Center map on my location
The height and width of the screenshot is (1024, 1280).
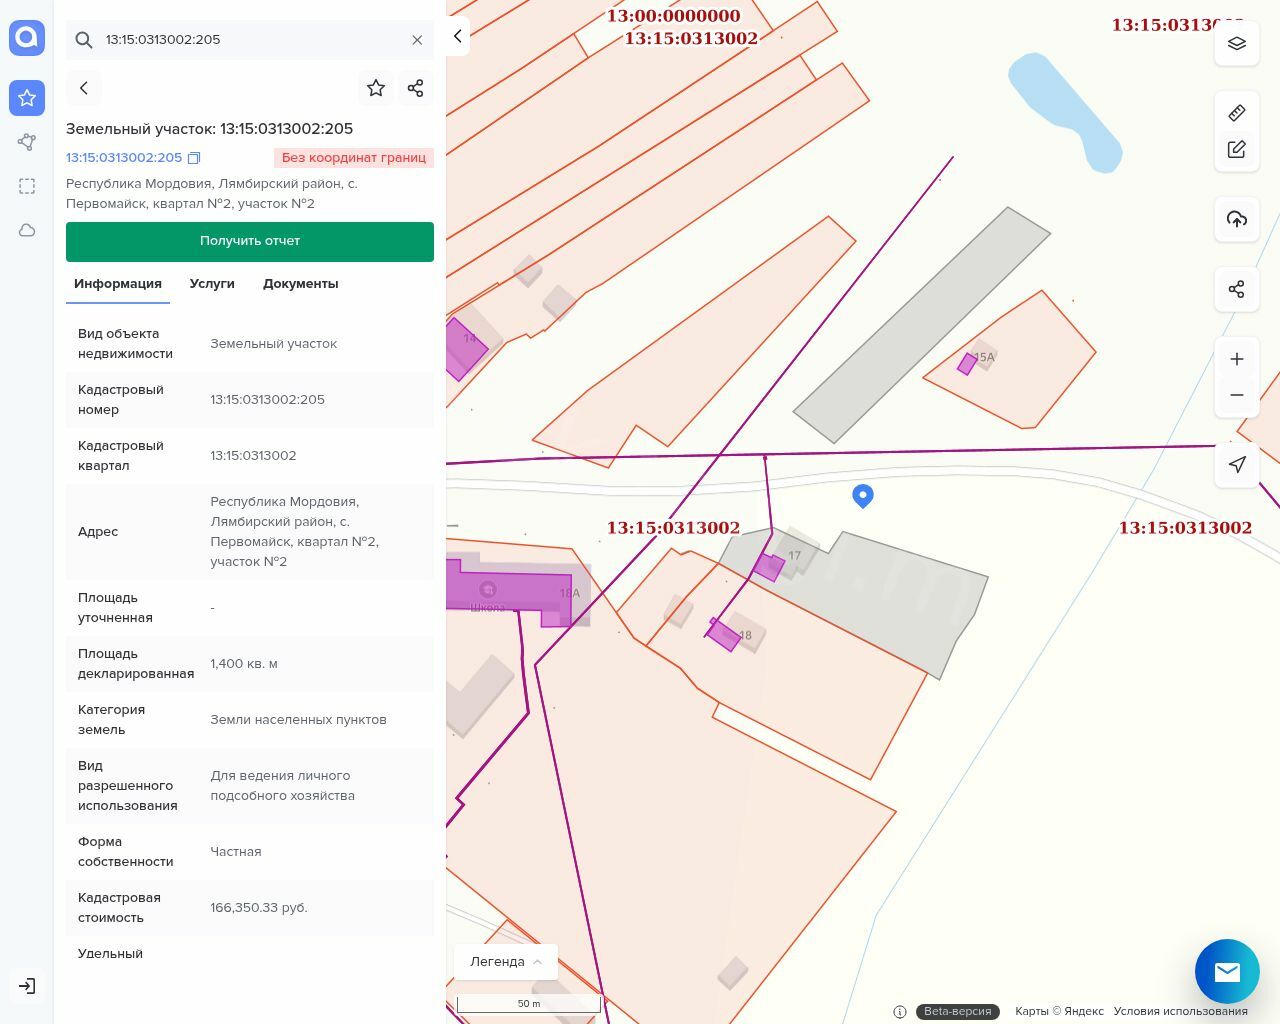coord(1236,464)
